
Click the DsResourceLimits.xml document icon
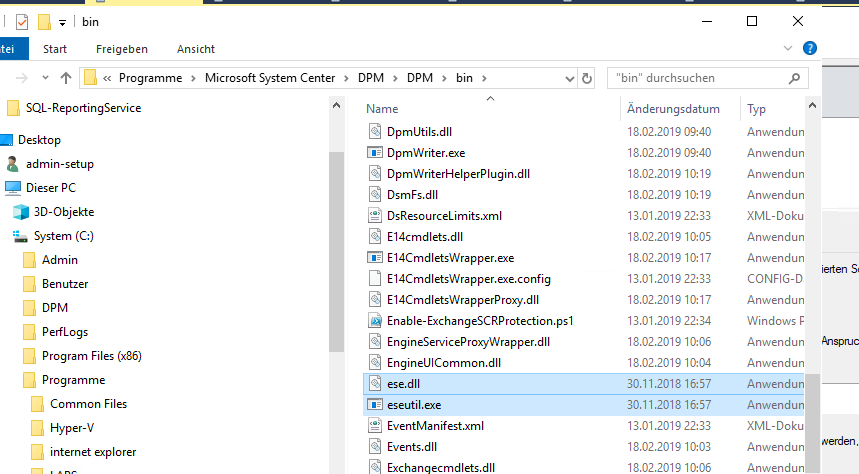coord(375,215)
